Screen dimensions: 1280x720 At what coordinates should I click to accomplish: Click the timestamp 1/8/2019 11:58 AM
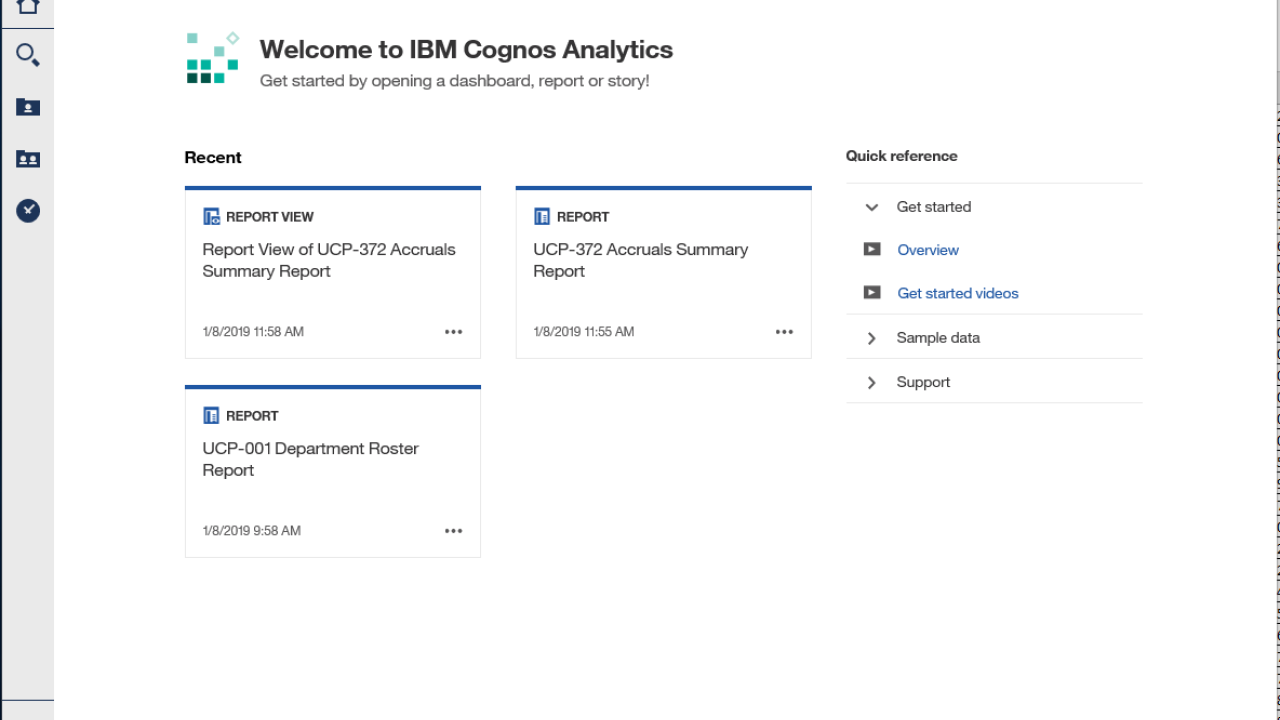click(x=253, y=332)
